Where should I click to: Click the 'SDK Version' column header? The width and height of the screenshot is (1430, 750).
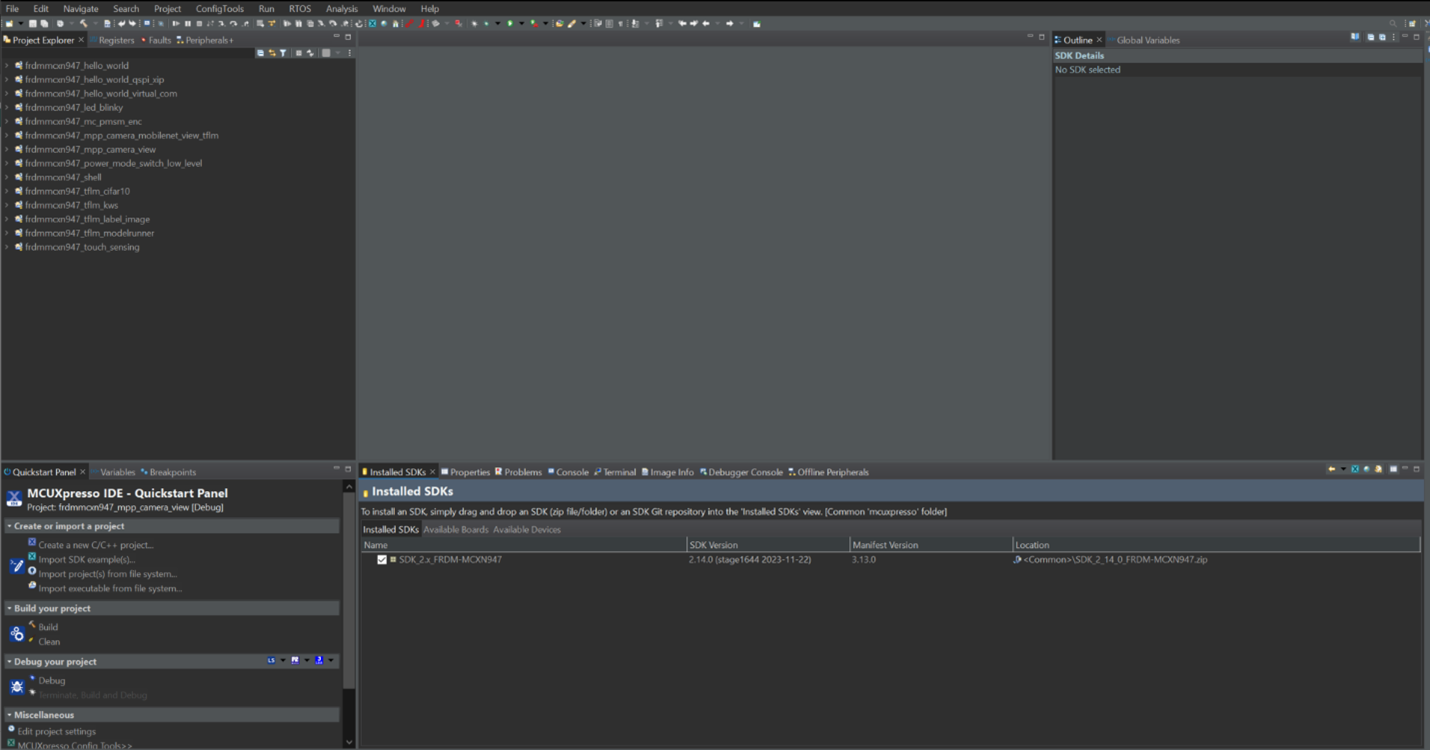[x=768, y=545]
